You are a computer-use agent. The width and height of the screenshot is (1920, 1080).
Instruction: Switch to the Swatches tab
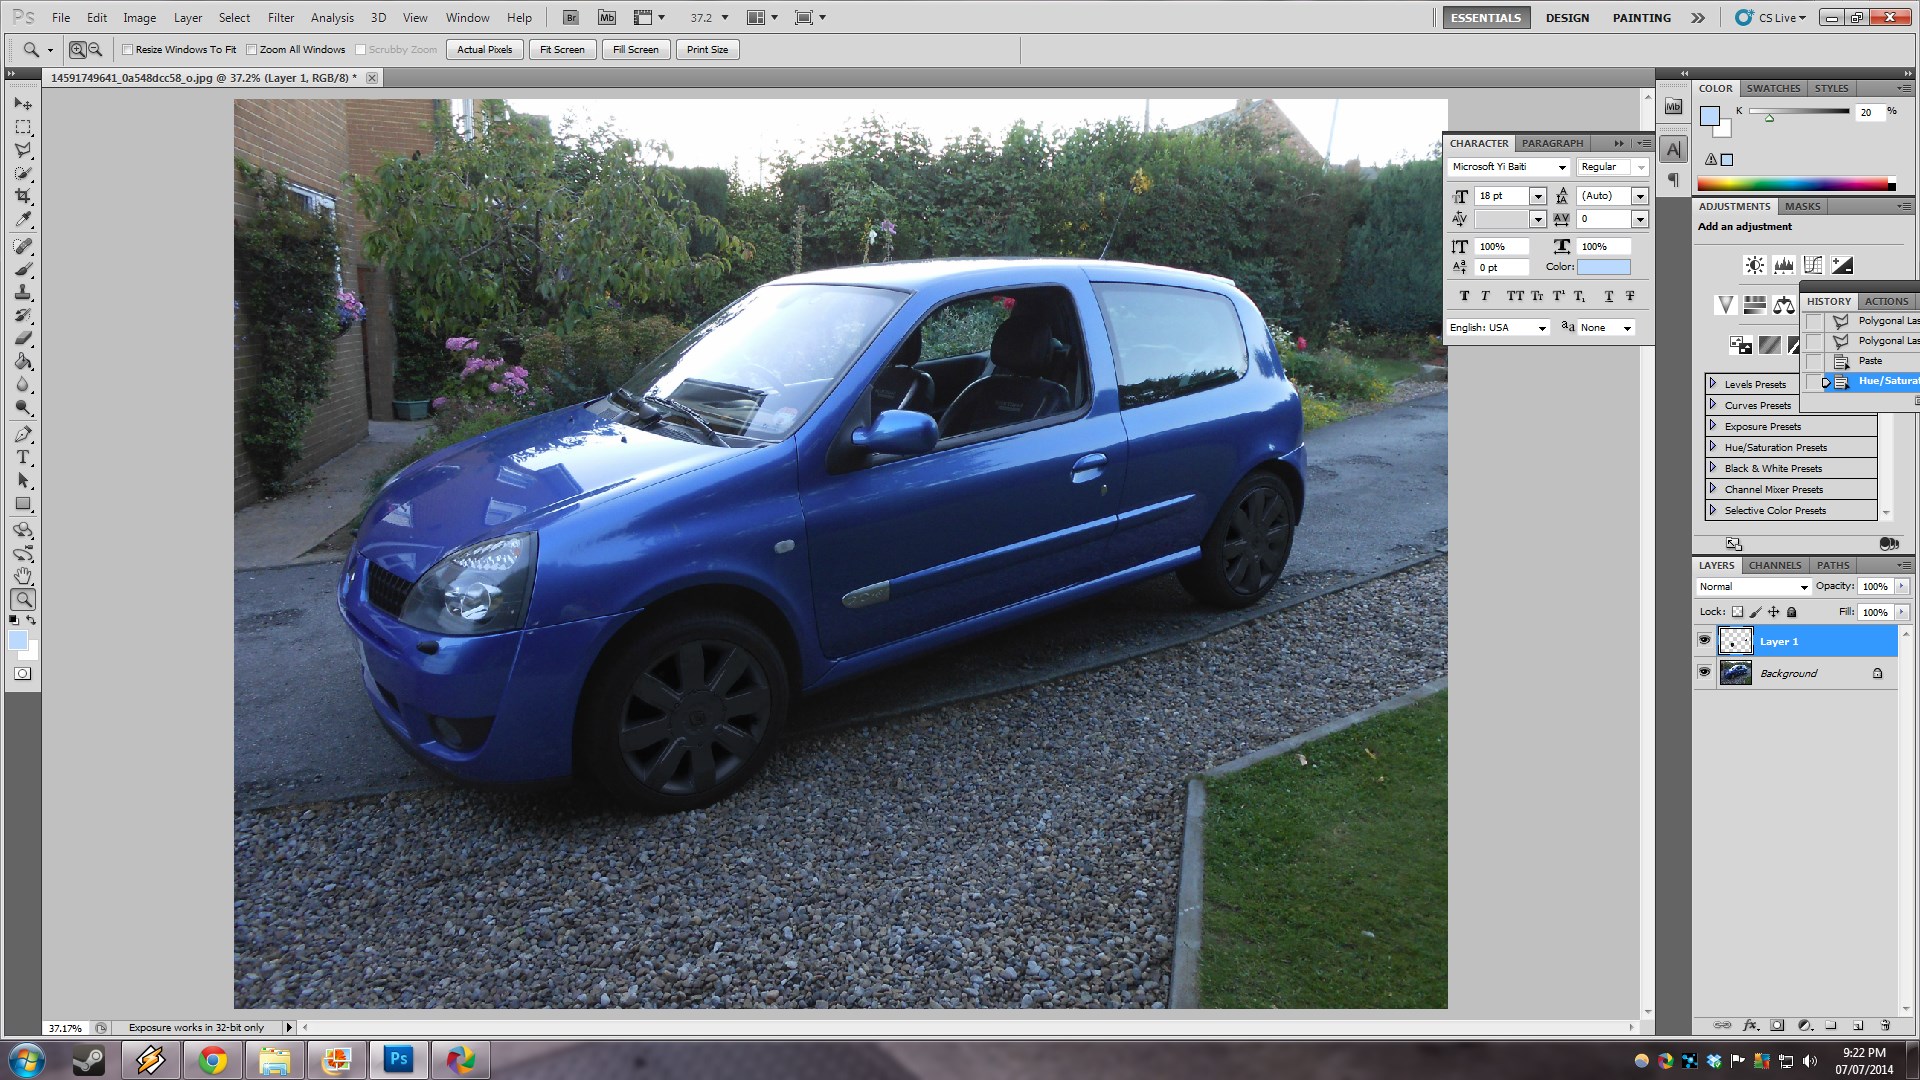pyautogui.click(x=1773, y=88)
